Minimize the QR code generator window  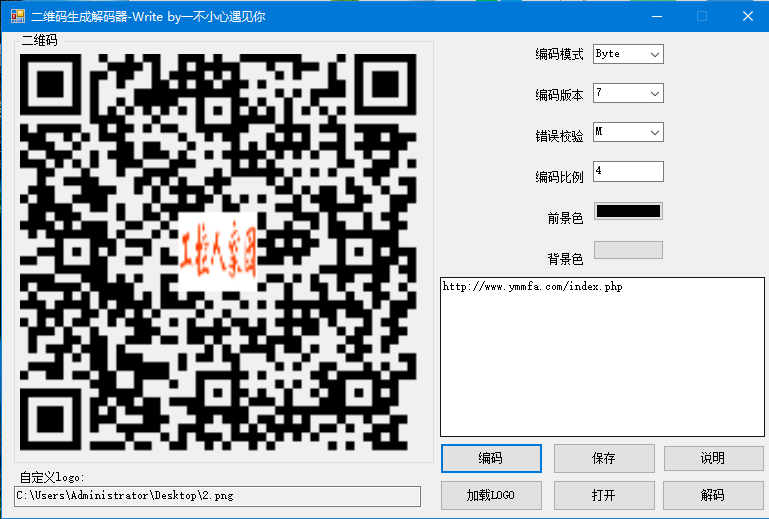pyautogui.click(x=657, y=16)
